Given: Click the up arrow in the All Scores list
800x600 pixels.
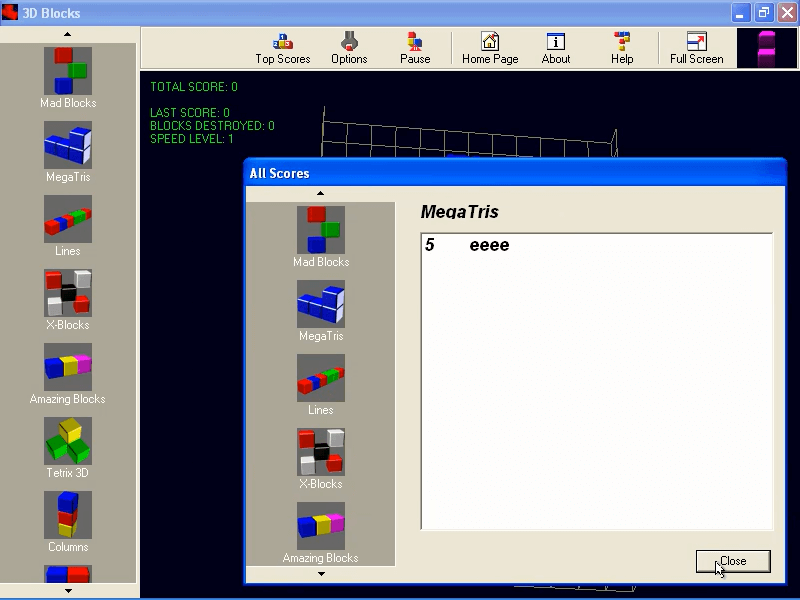Looking at the screenshot, I should tap(320, 193).
